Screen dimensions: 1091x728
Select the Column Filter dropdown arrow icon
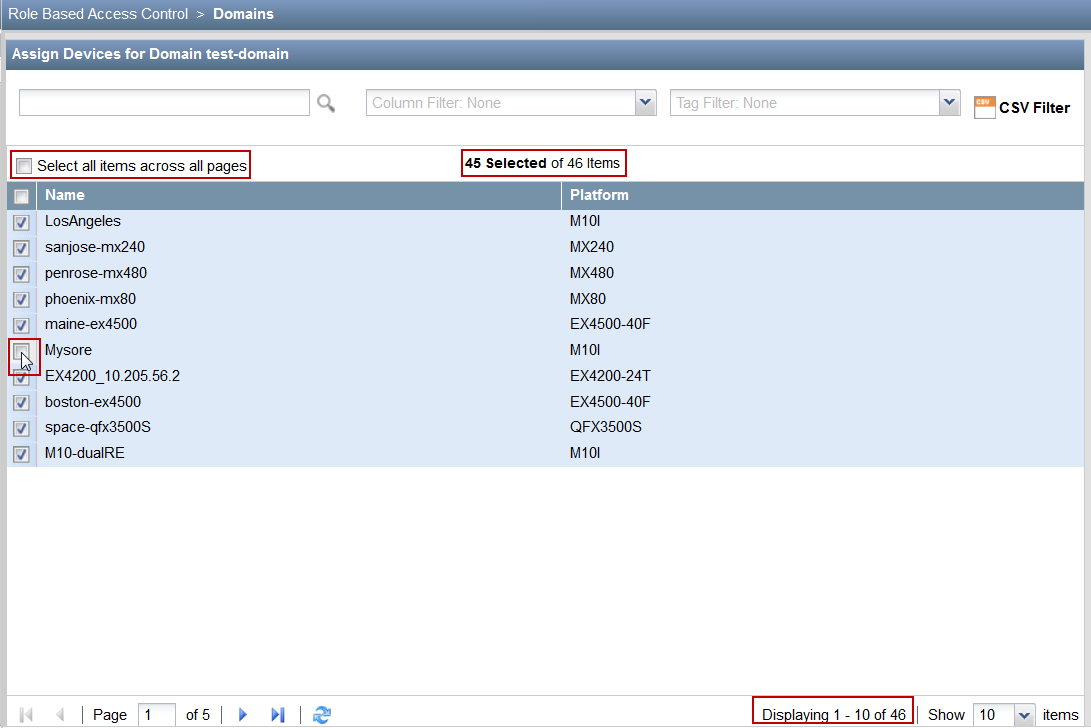pos(646,103)
